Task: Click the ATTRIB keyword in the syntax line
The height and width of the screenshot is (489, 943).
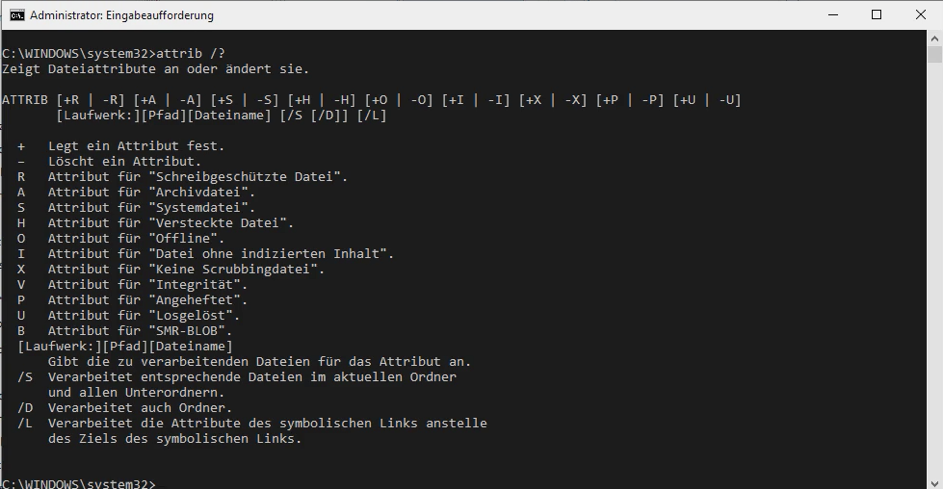Action: point(25,100)
